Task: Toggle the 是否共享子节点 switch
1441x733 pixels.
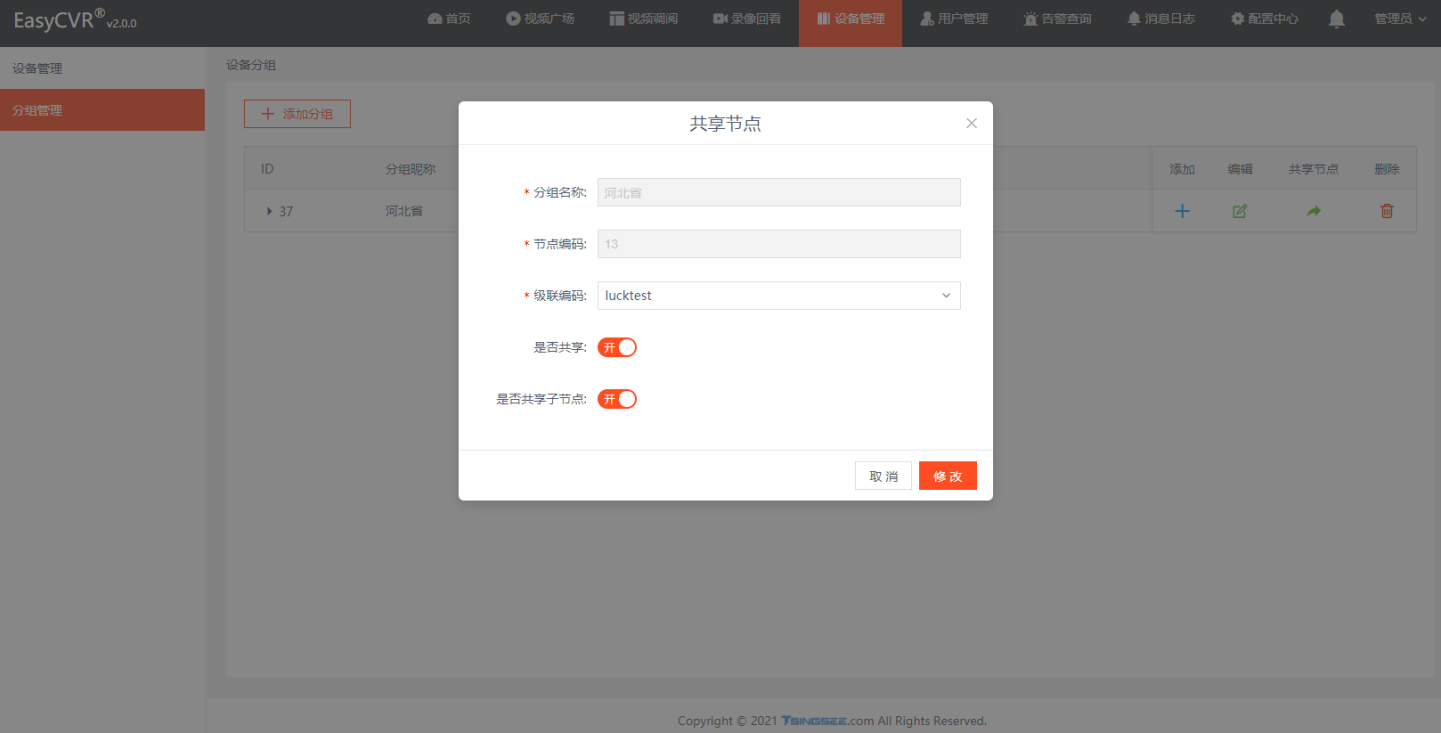Action: (x=617, y=399)
